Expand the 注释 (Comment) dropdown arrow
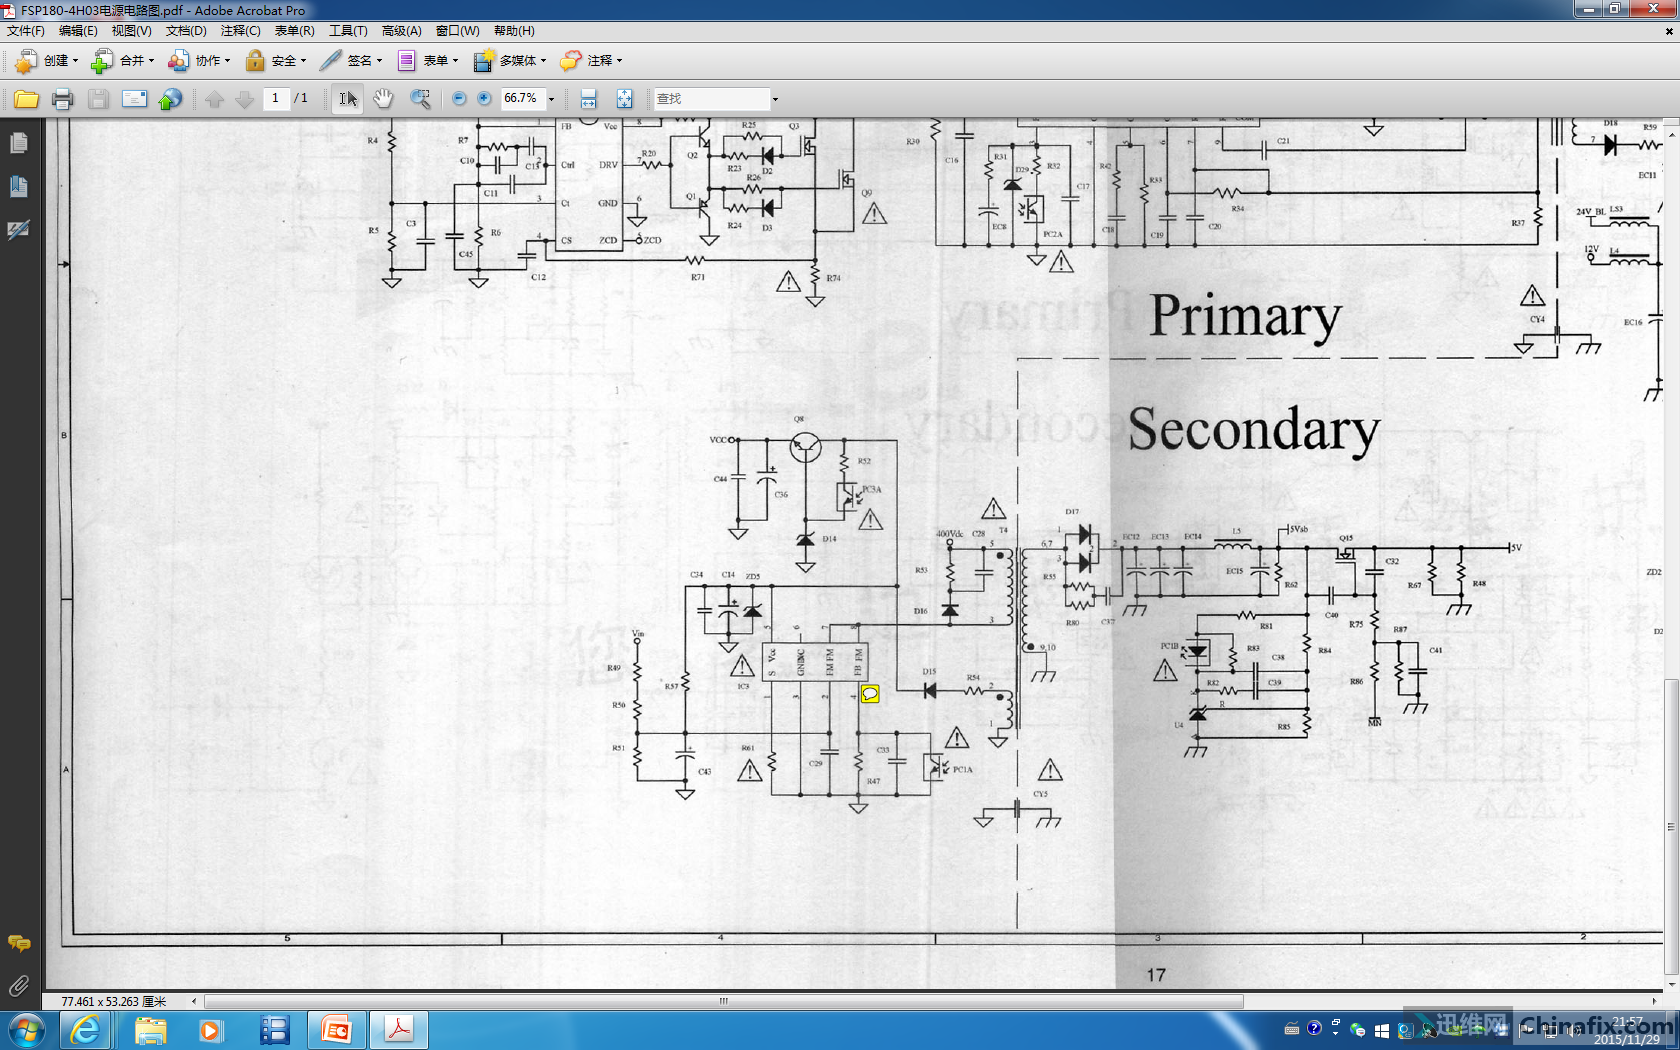The image size is (1680, 1050). pos(619,61)
